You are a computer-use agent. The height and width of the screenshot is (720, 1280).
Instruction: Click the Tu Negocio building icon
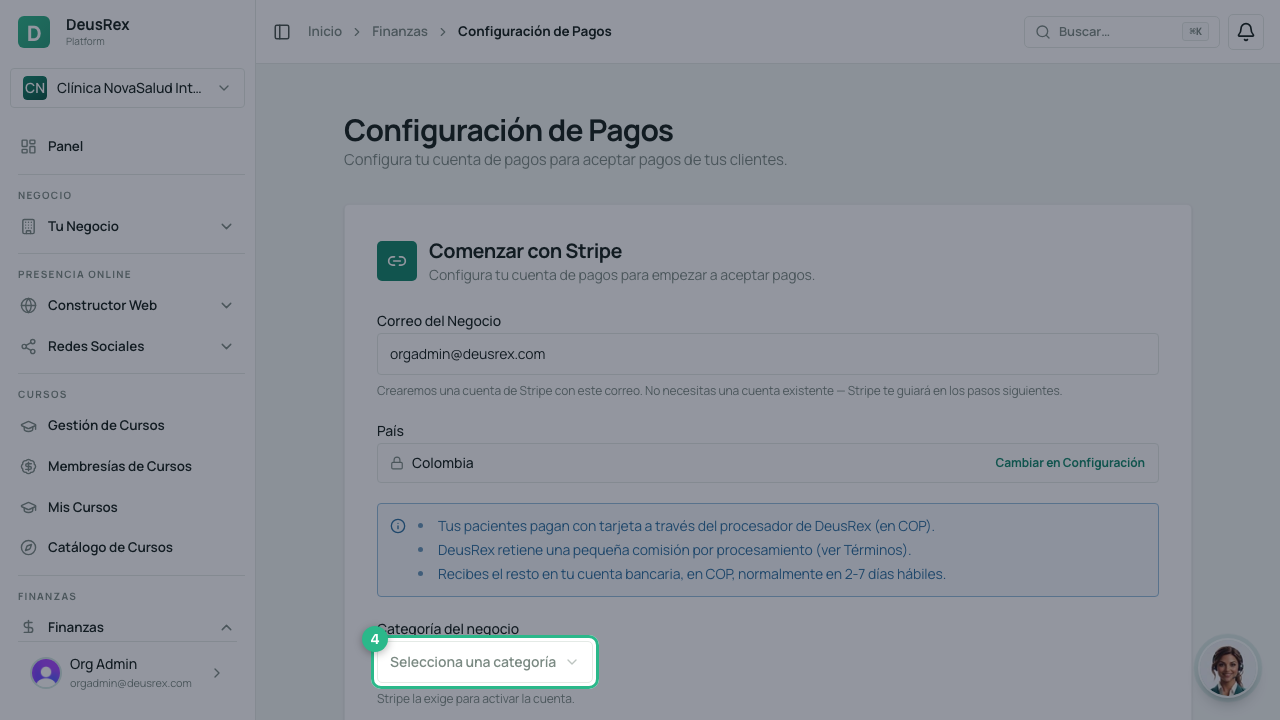[x=28, y=226]
